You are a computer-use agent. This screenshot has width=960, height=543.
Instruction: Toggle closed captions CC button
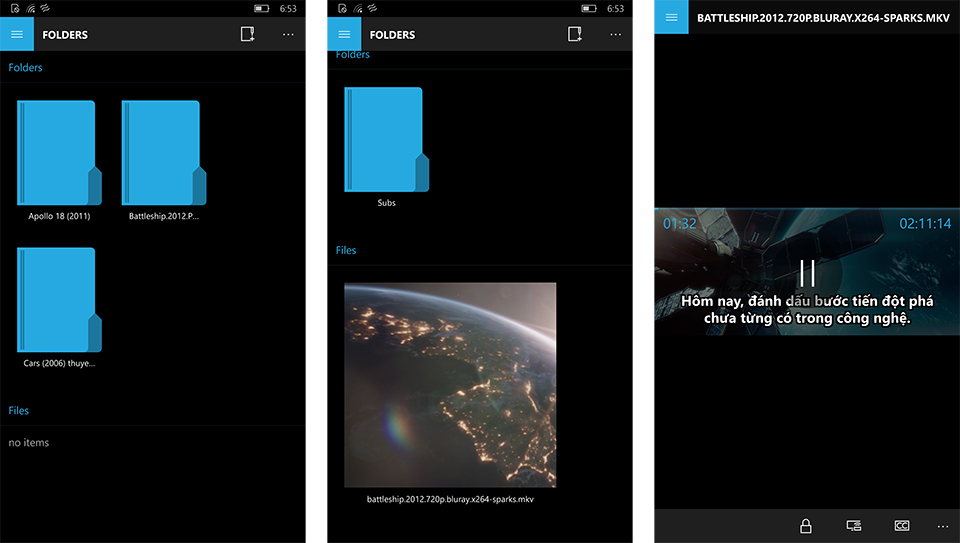coord(901,526)
